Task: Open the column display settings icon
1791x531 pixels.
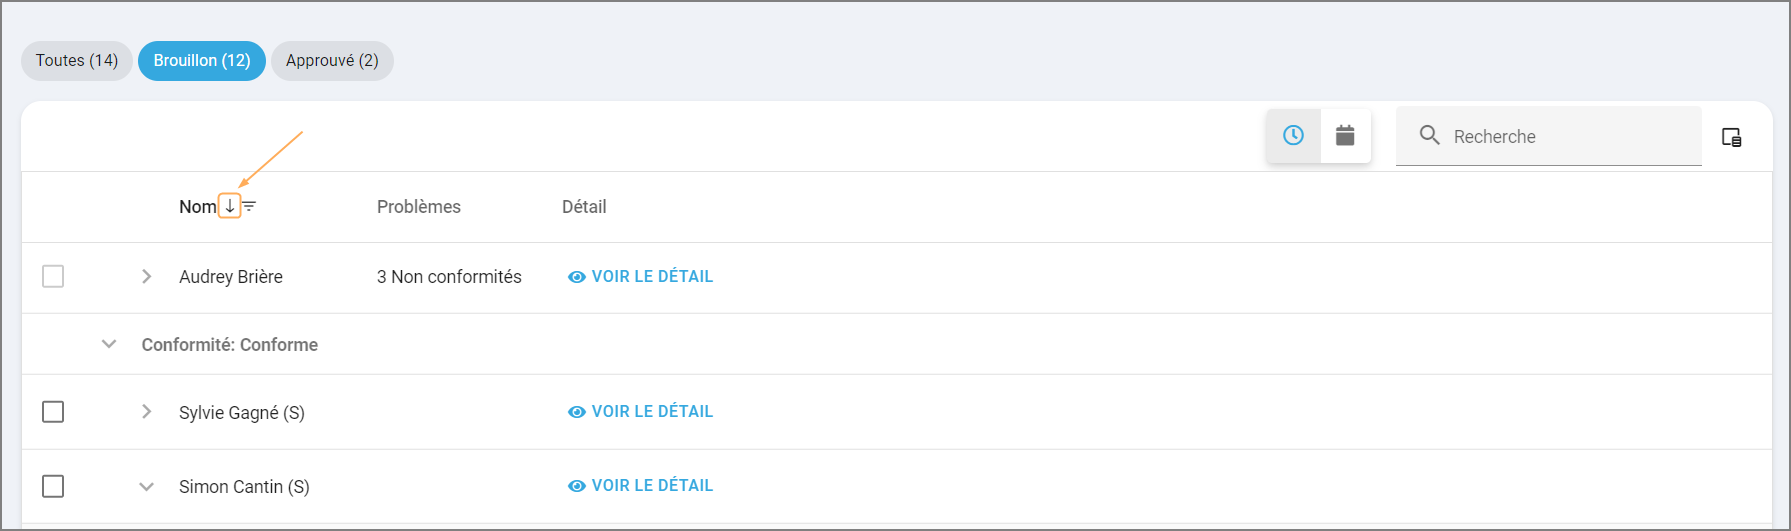Action: coord(1731,137)
